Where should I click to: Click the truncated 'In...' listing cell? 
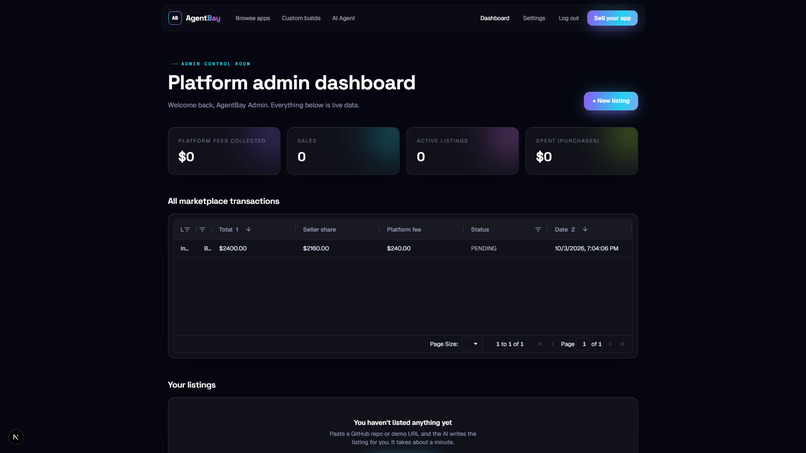(x=185, y=248)
